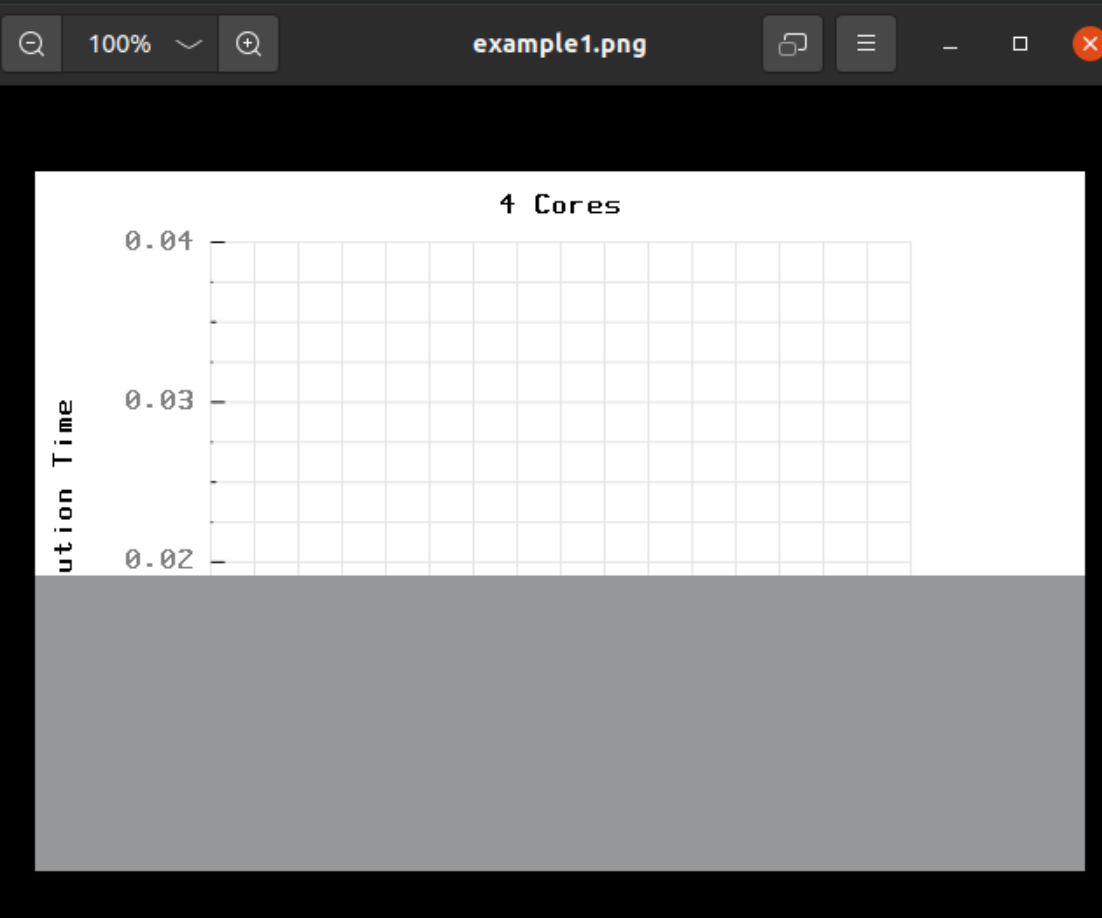Open the 100% zoom level dropdown

click(x=188, y=44)
